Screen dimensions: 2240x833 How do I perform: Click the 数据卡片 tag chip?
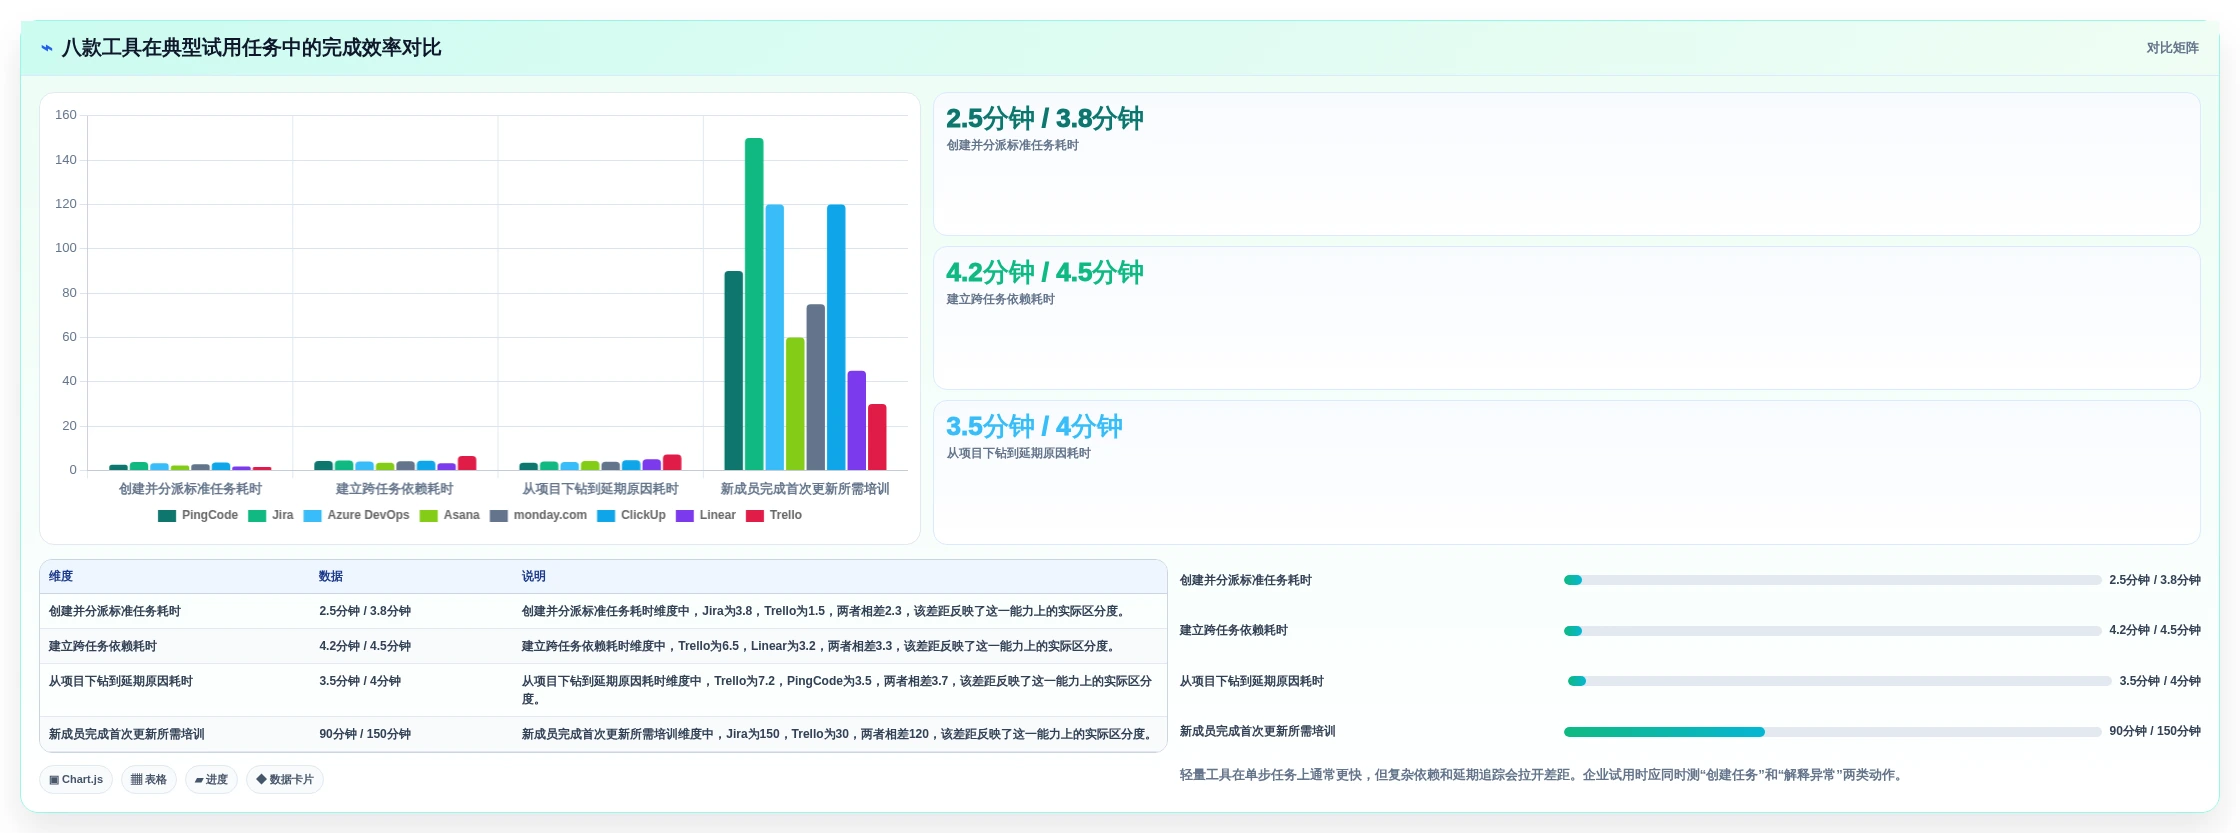point(285,780)
